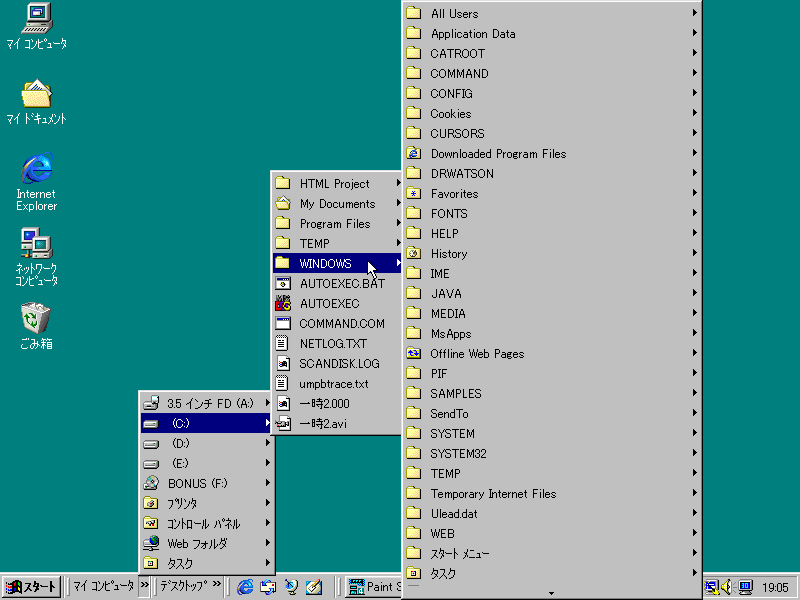Select the BONUS (F:) CD drive entry
This screenshot has width=800, height=600.
tap(207, 483)
